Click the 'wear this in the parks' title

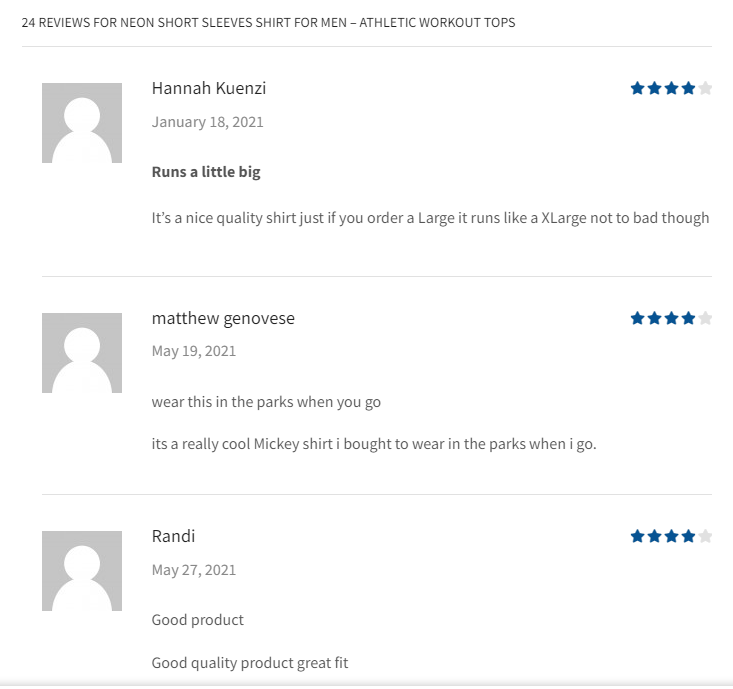tap(266, 402)
